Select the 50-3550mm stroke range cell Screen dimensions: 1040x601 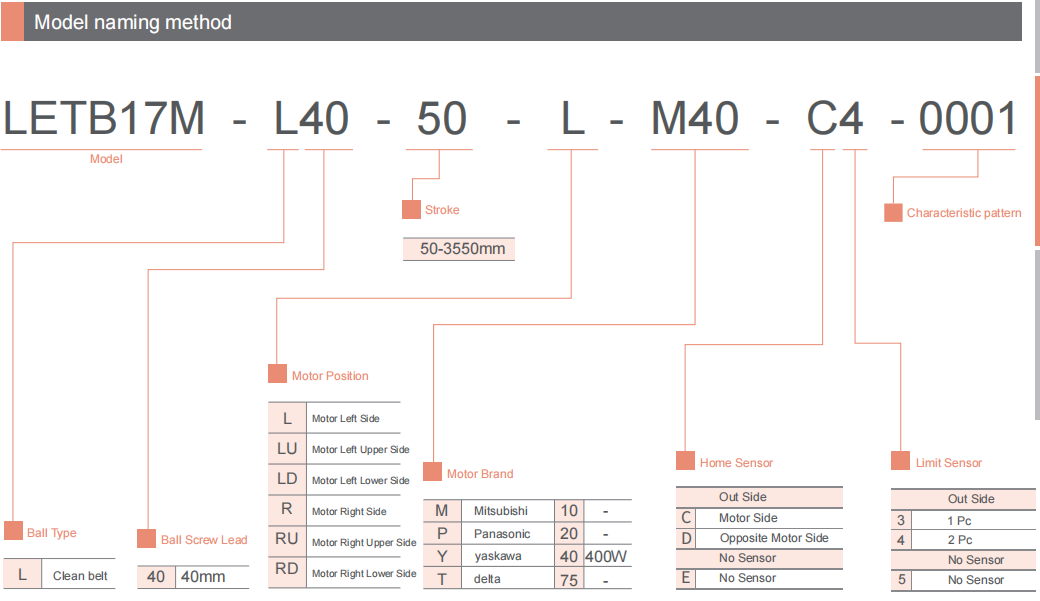click(459, 249)
